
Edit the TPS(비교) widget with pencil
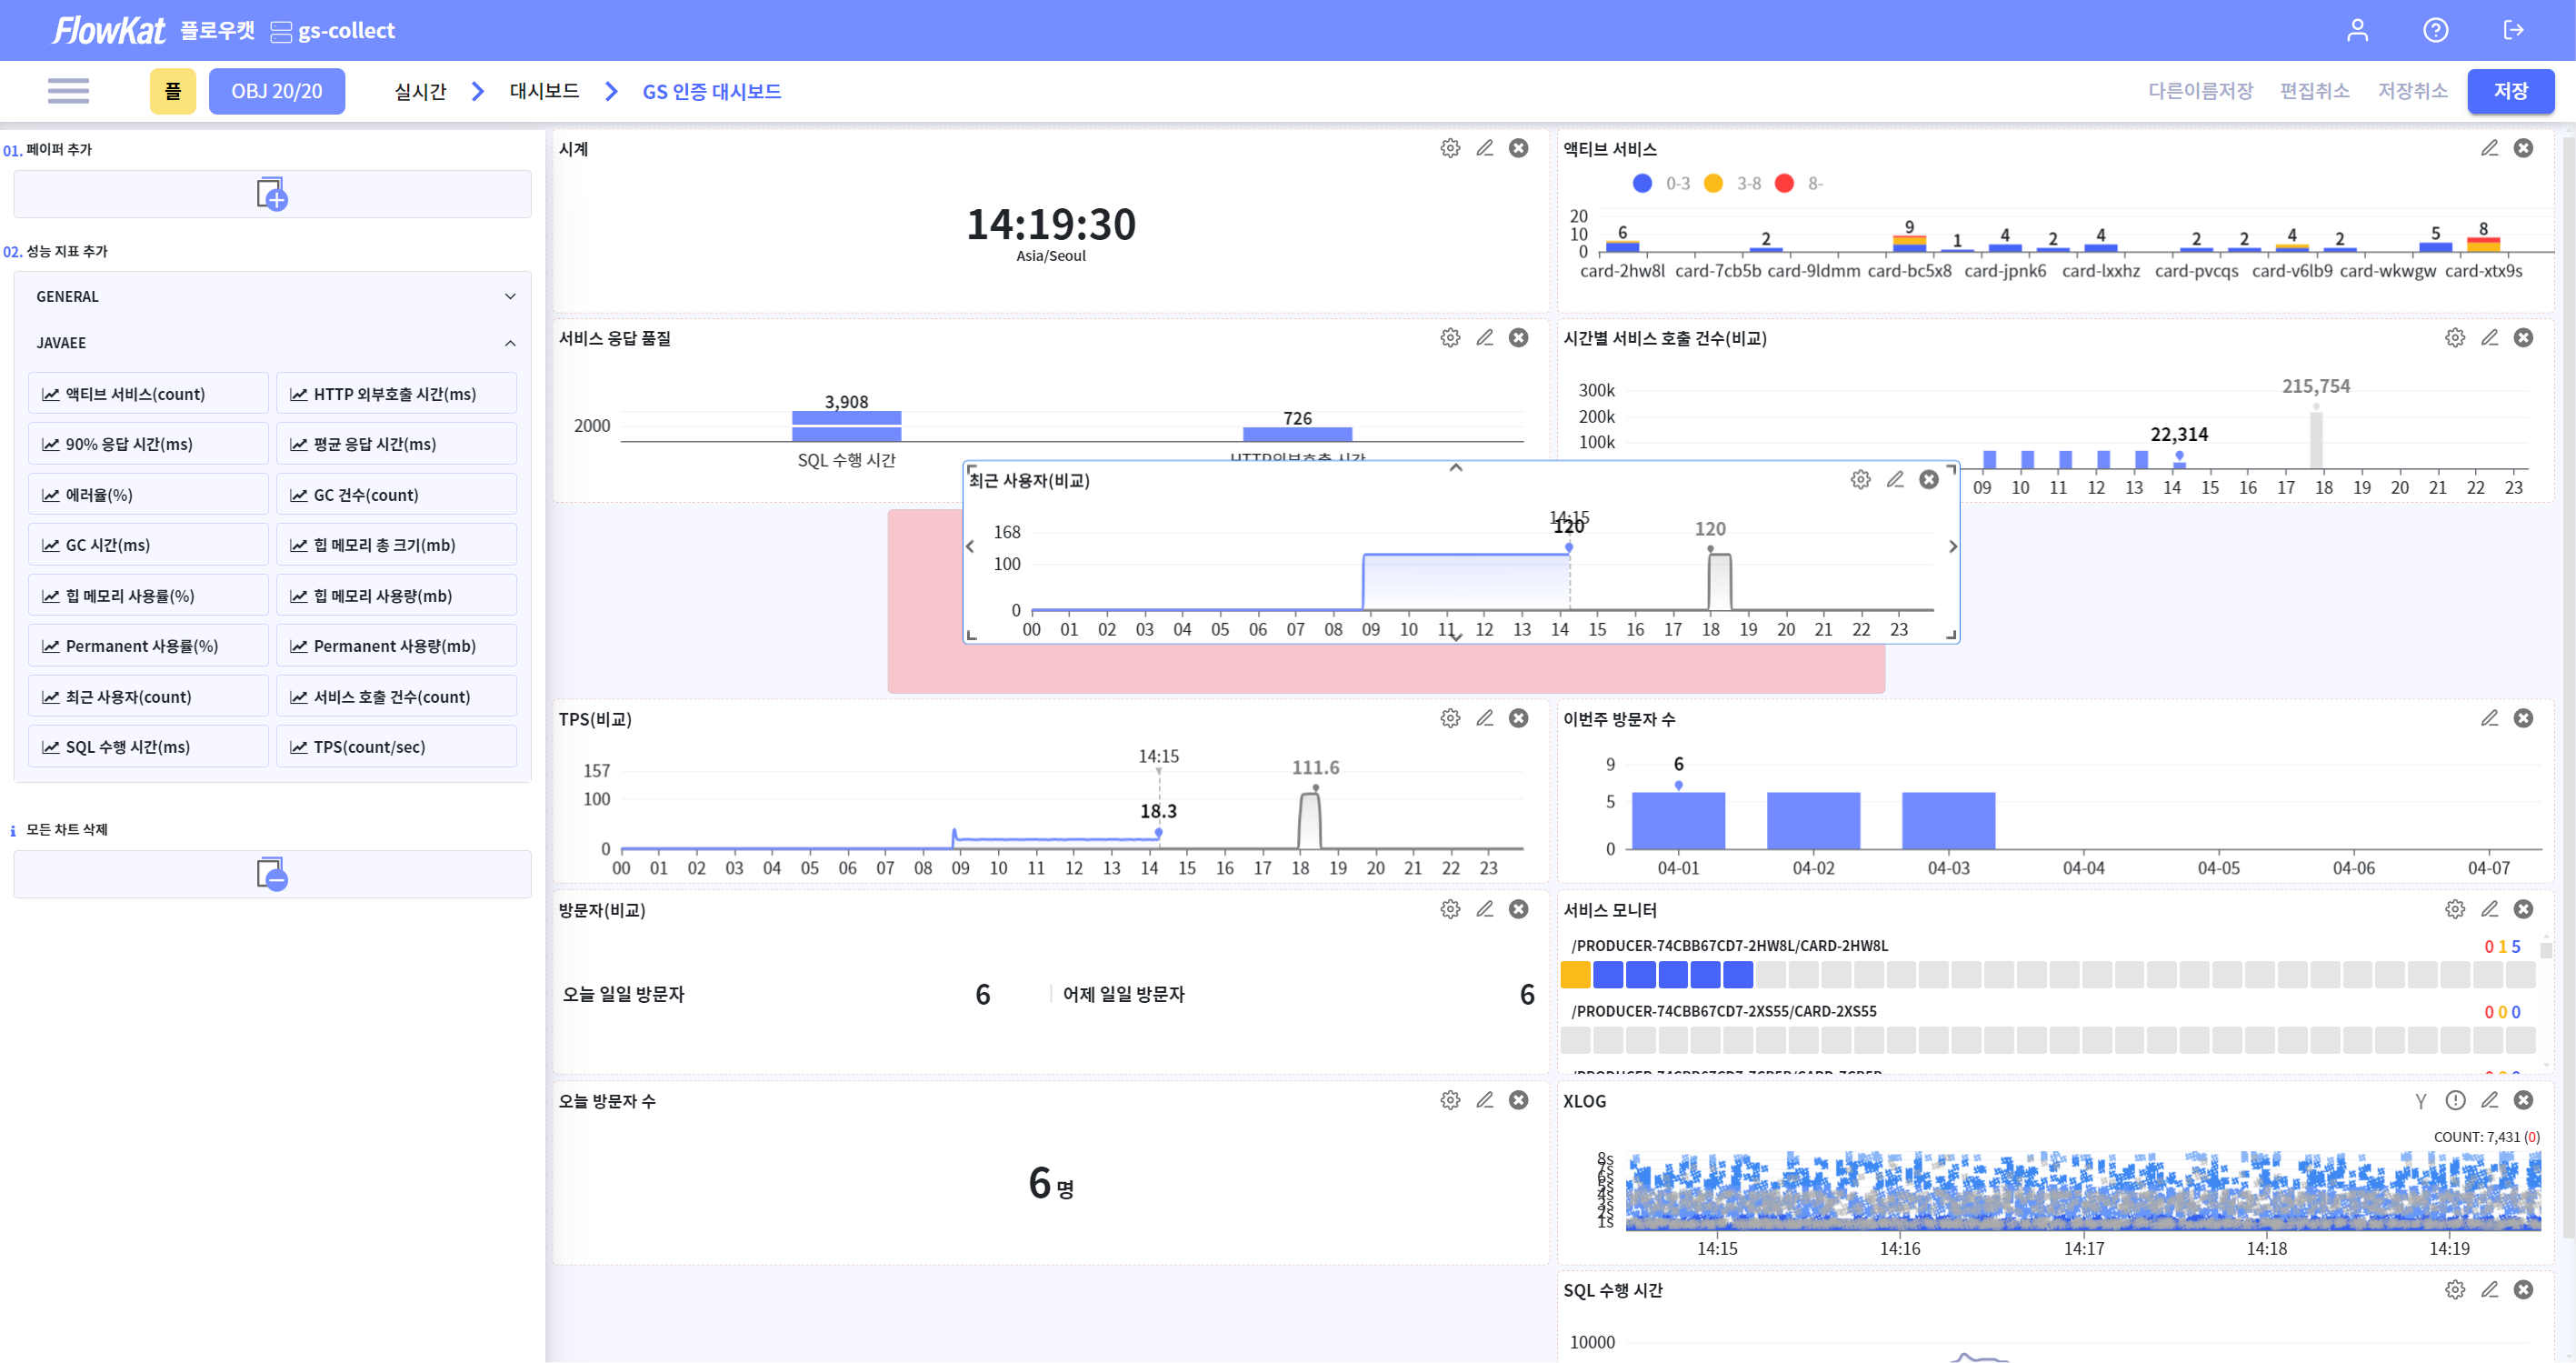point(1484,718)
